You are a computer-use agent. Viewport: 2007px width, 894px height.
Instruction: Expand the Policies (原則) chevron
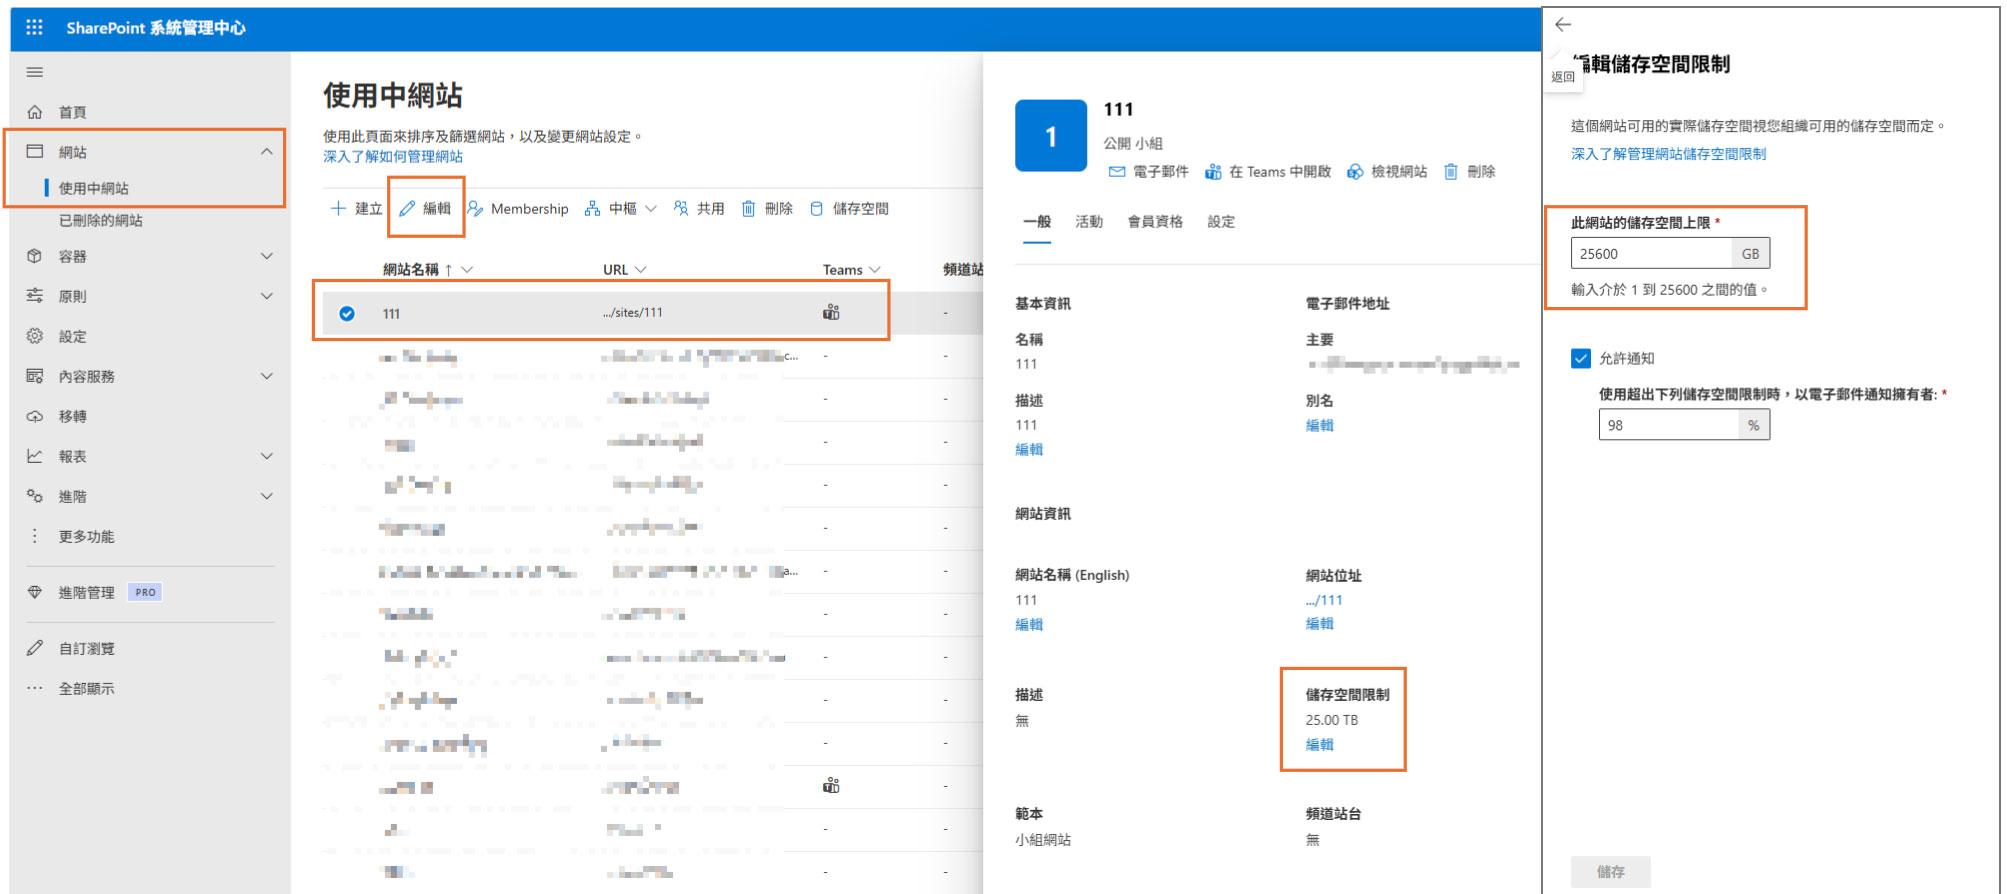coord(267,296)
